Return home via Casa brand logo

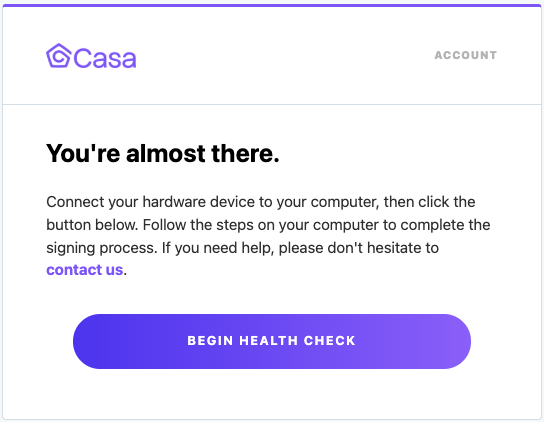91,56
